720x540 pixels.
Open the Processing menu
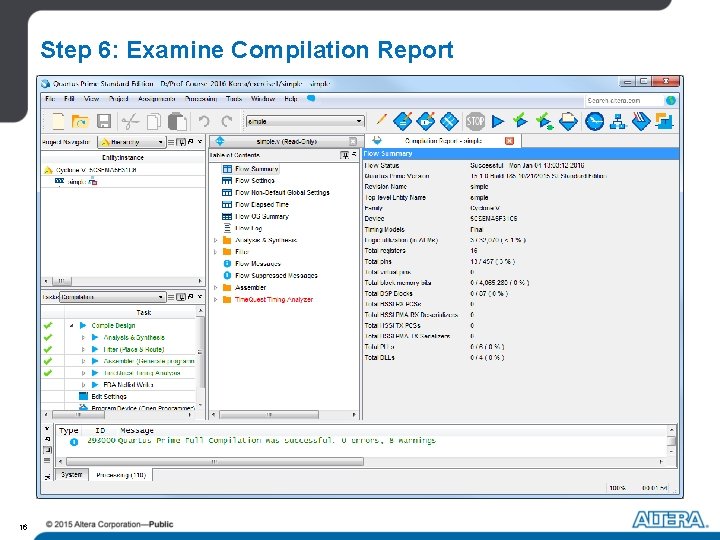201,99
